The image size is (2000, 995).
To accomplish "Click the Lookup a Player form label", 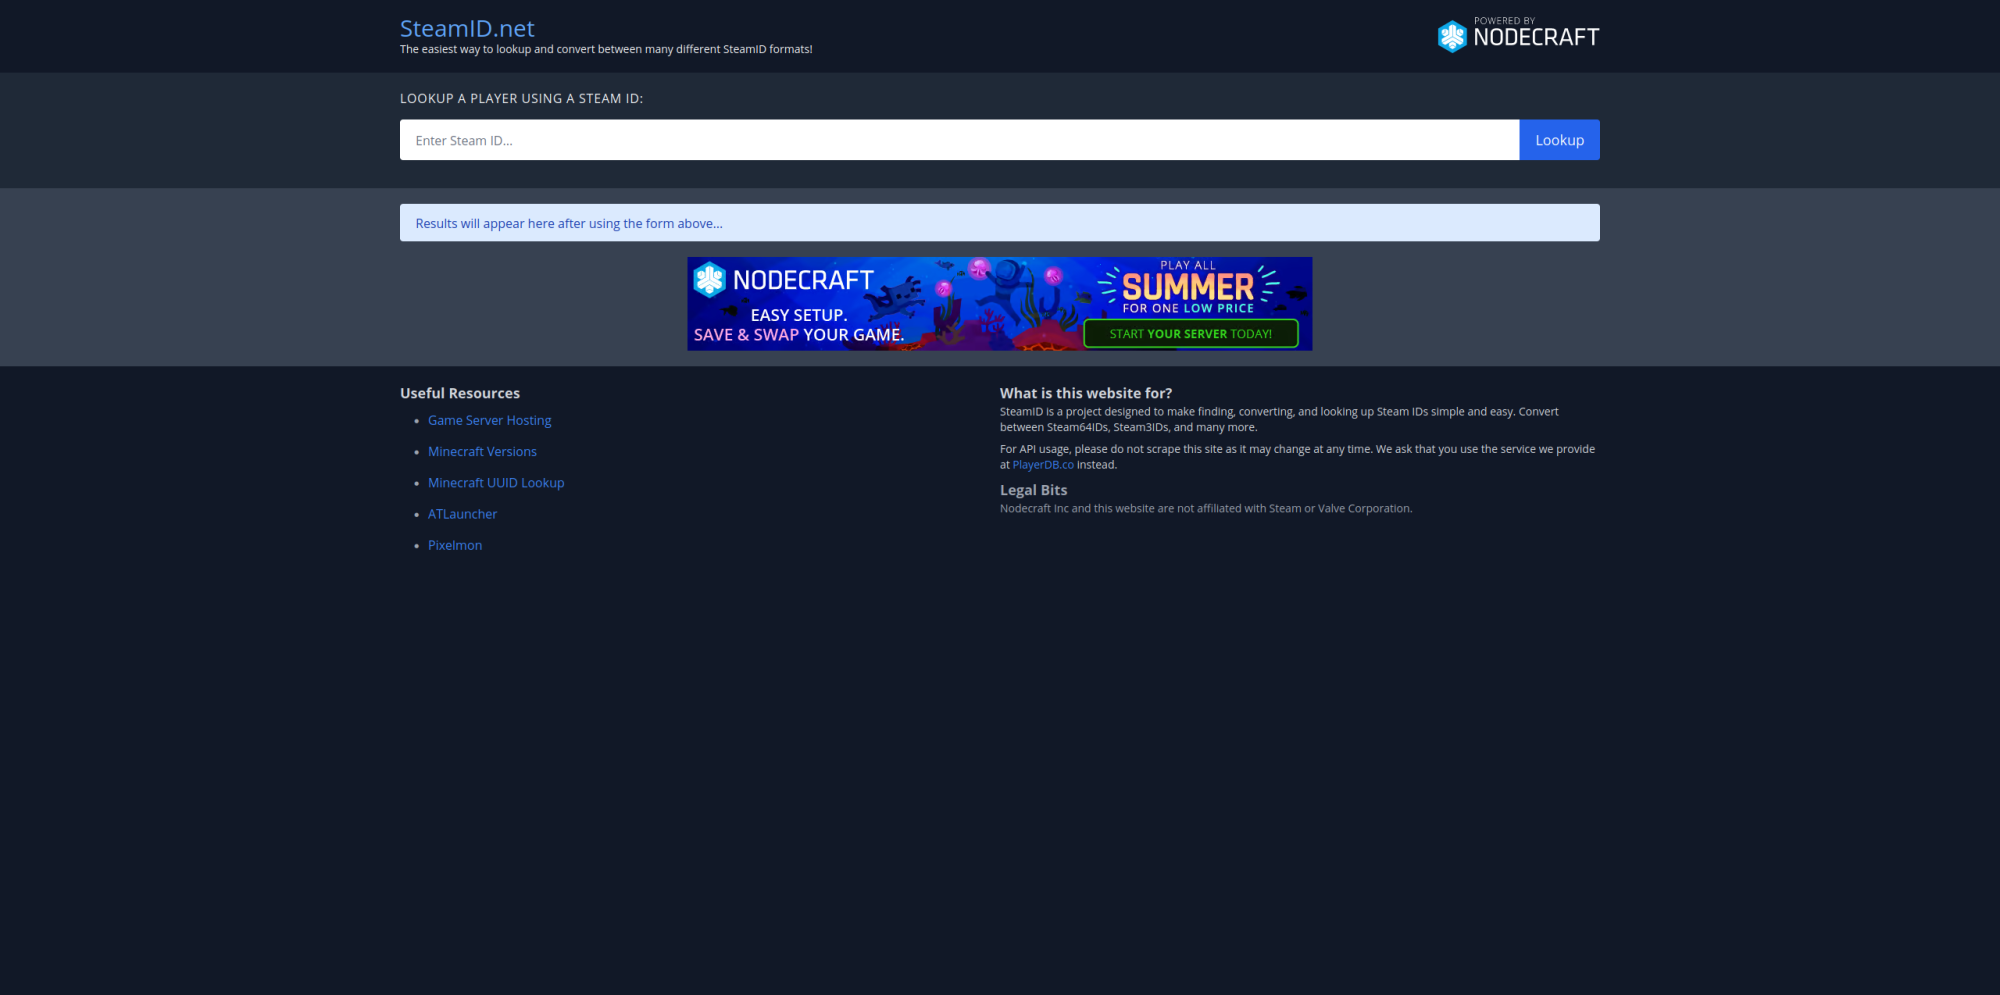I will click(x=521, y=99).
